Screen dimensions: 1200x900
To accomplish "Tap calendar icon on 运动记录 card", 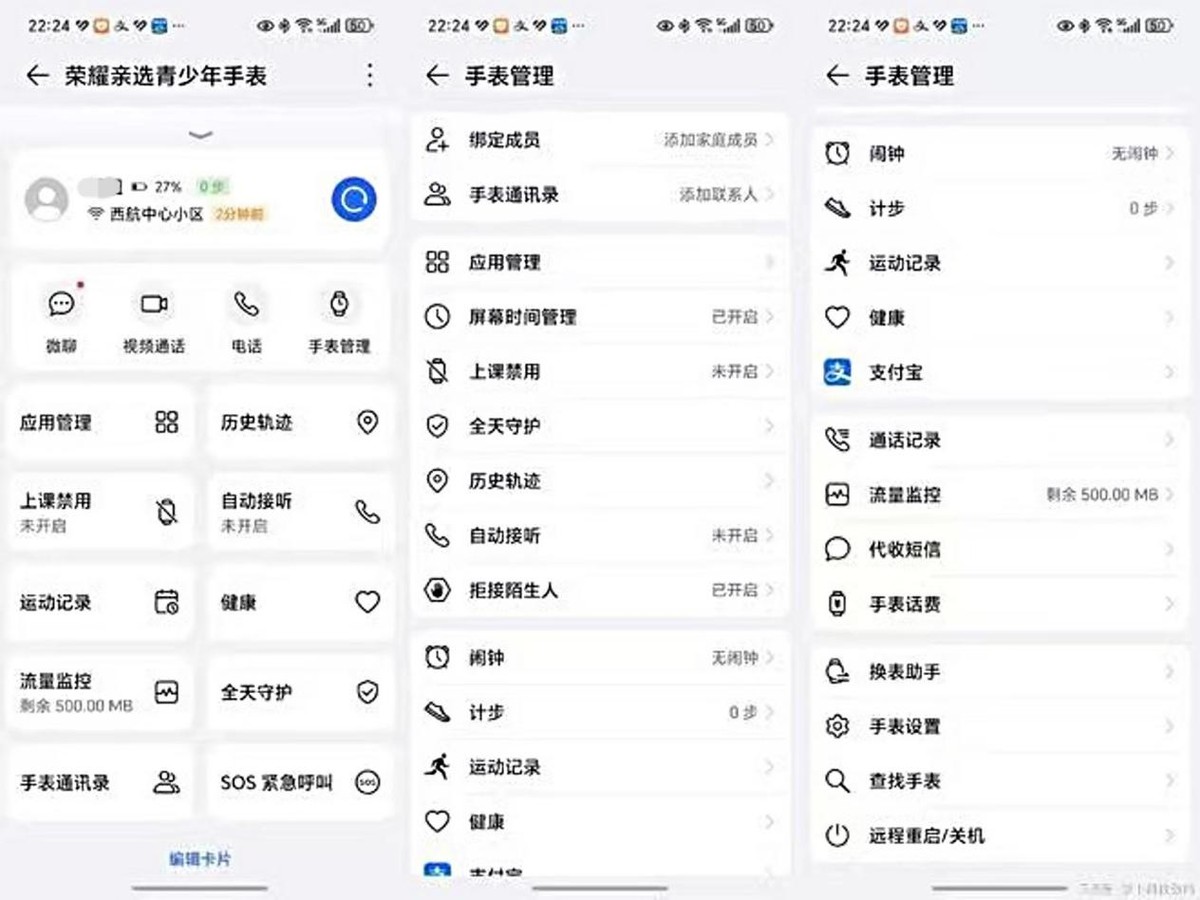I will (x=167, y=602).
